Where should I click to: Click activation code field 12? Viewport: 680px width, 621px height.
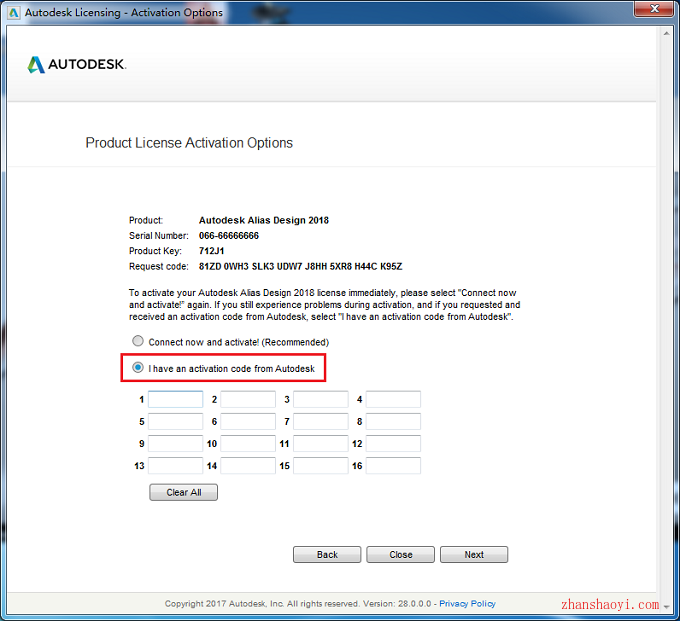[x=393, y=444]
